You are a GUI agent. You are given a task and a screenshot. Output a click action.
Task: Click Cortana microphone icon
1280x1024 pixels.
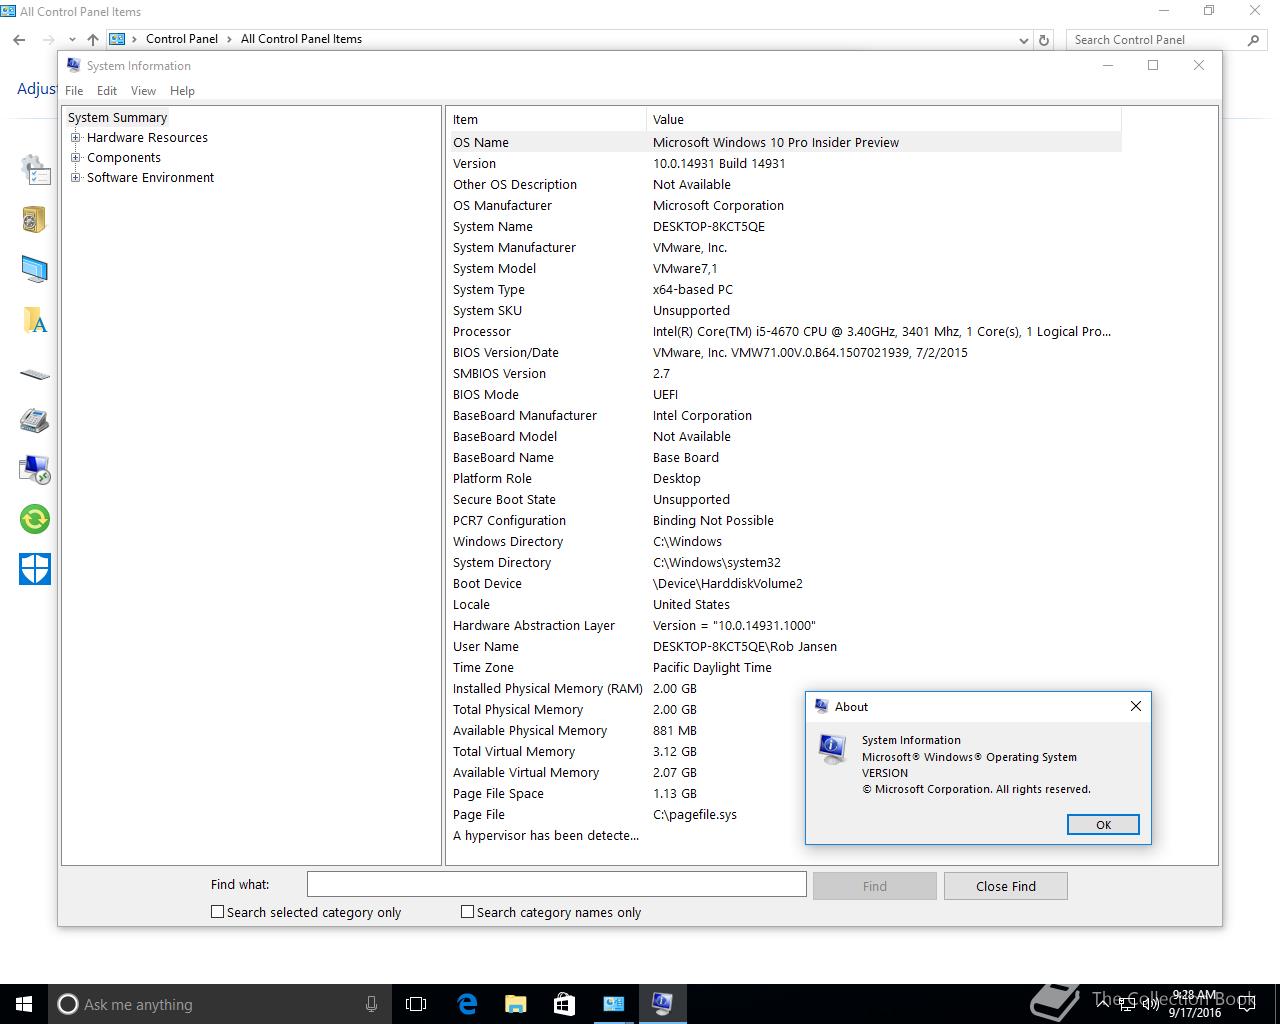[371, 1004]
